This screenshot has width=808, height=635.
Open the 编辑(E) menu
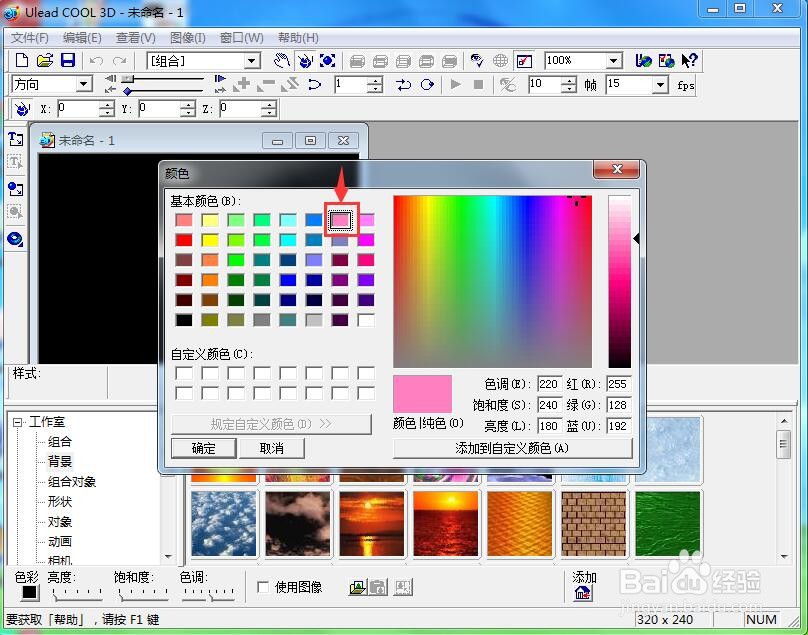point(82,38)
